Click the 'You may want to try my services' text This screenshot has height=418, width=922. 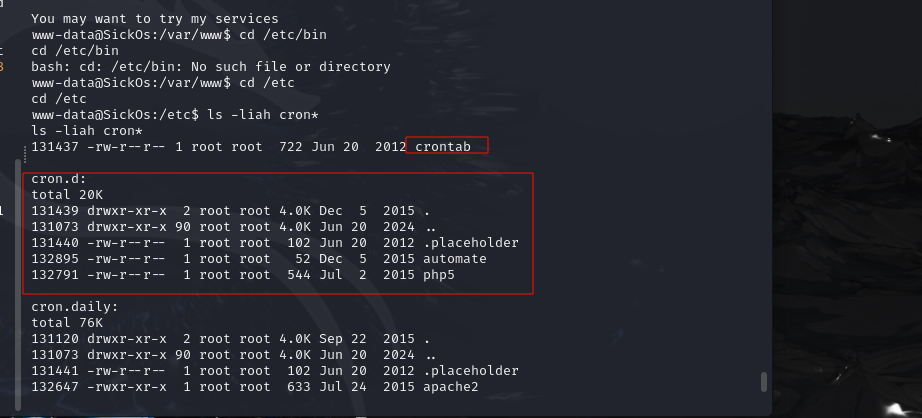pyautogui.click(x=155, y=19)
